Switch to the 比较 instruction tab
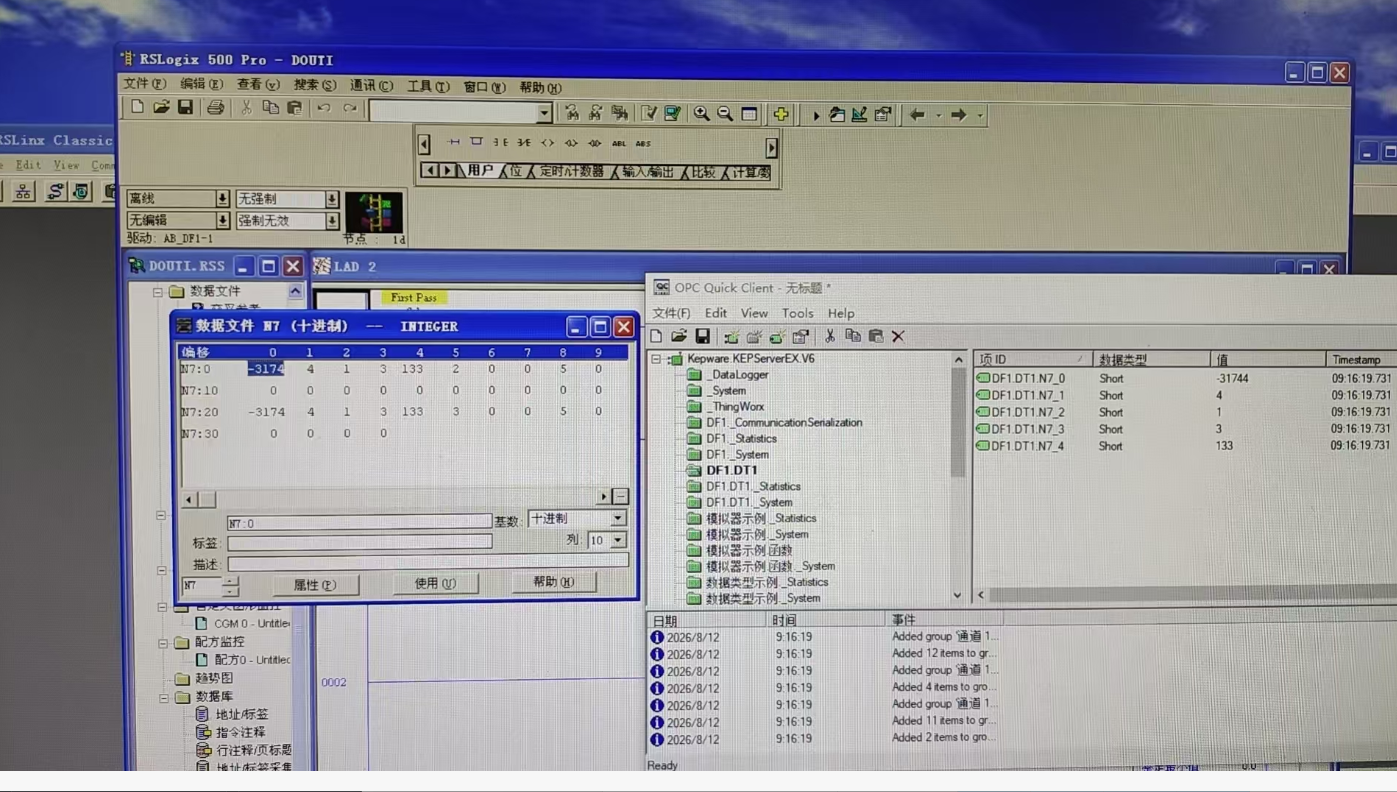This screenshot has height=792, width=1397. tap(703, 172)
